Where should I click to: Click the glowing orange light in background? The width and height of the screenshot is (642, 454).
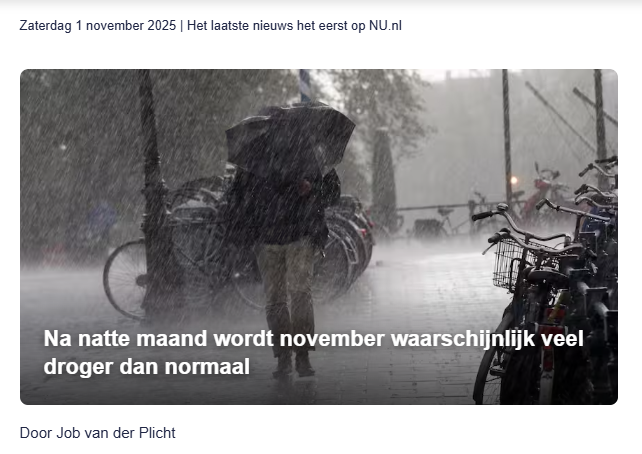tap(514, 180)
